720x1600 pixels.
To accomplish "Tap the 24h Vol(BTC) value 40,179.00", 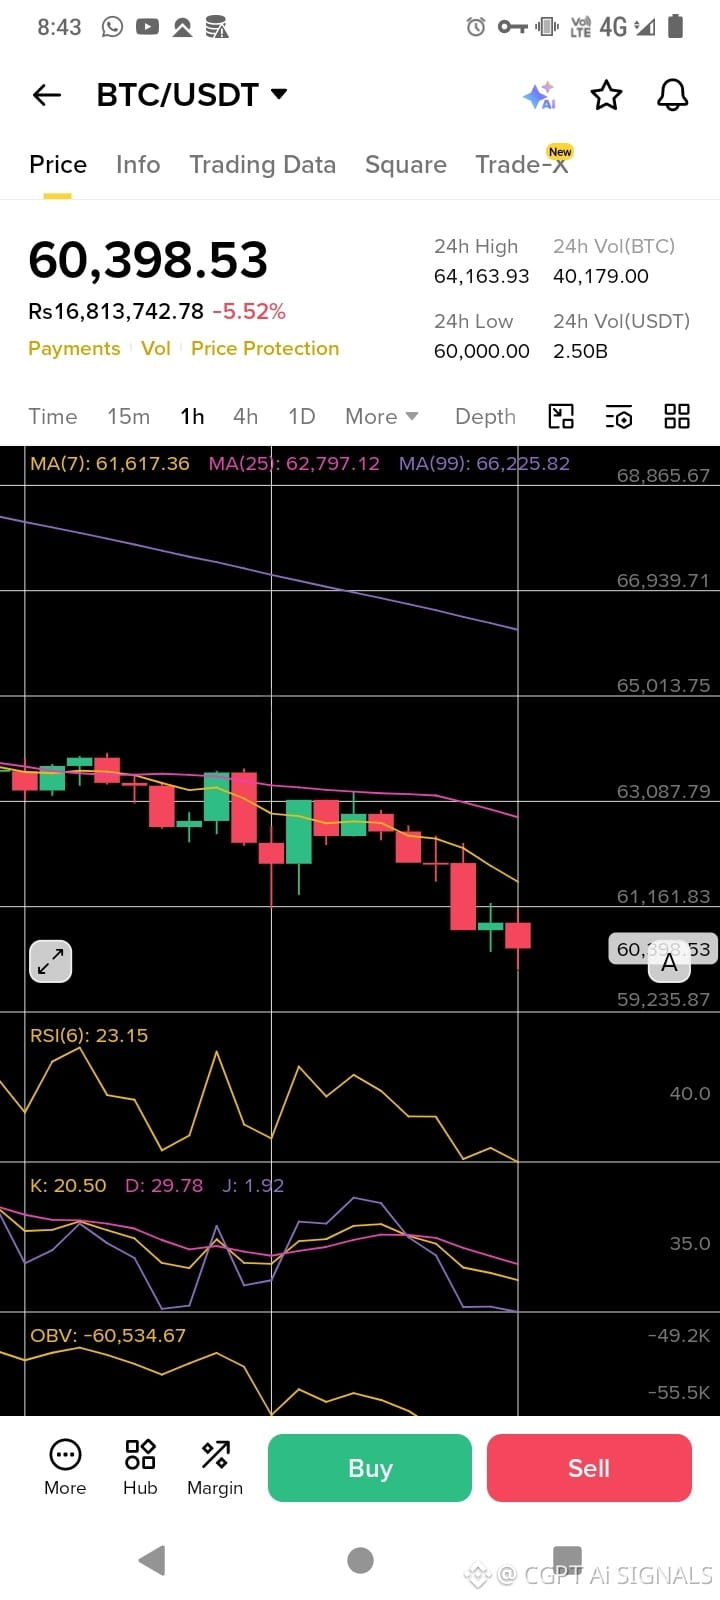I will [601, 276].
